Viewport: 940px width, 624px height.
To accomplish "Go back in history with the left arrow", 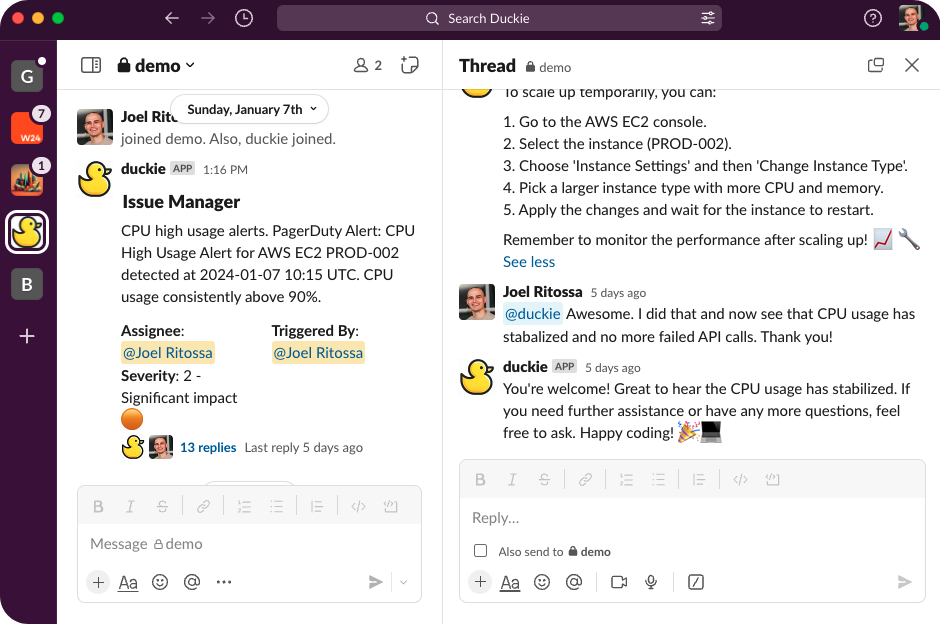I will (x=172, y=19).
